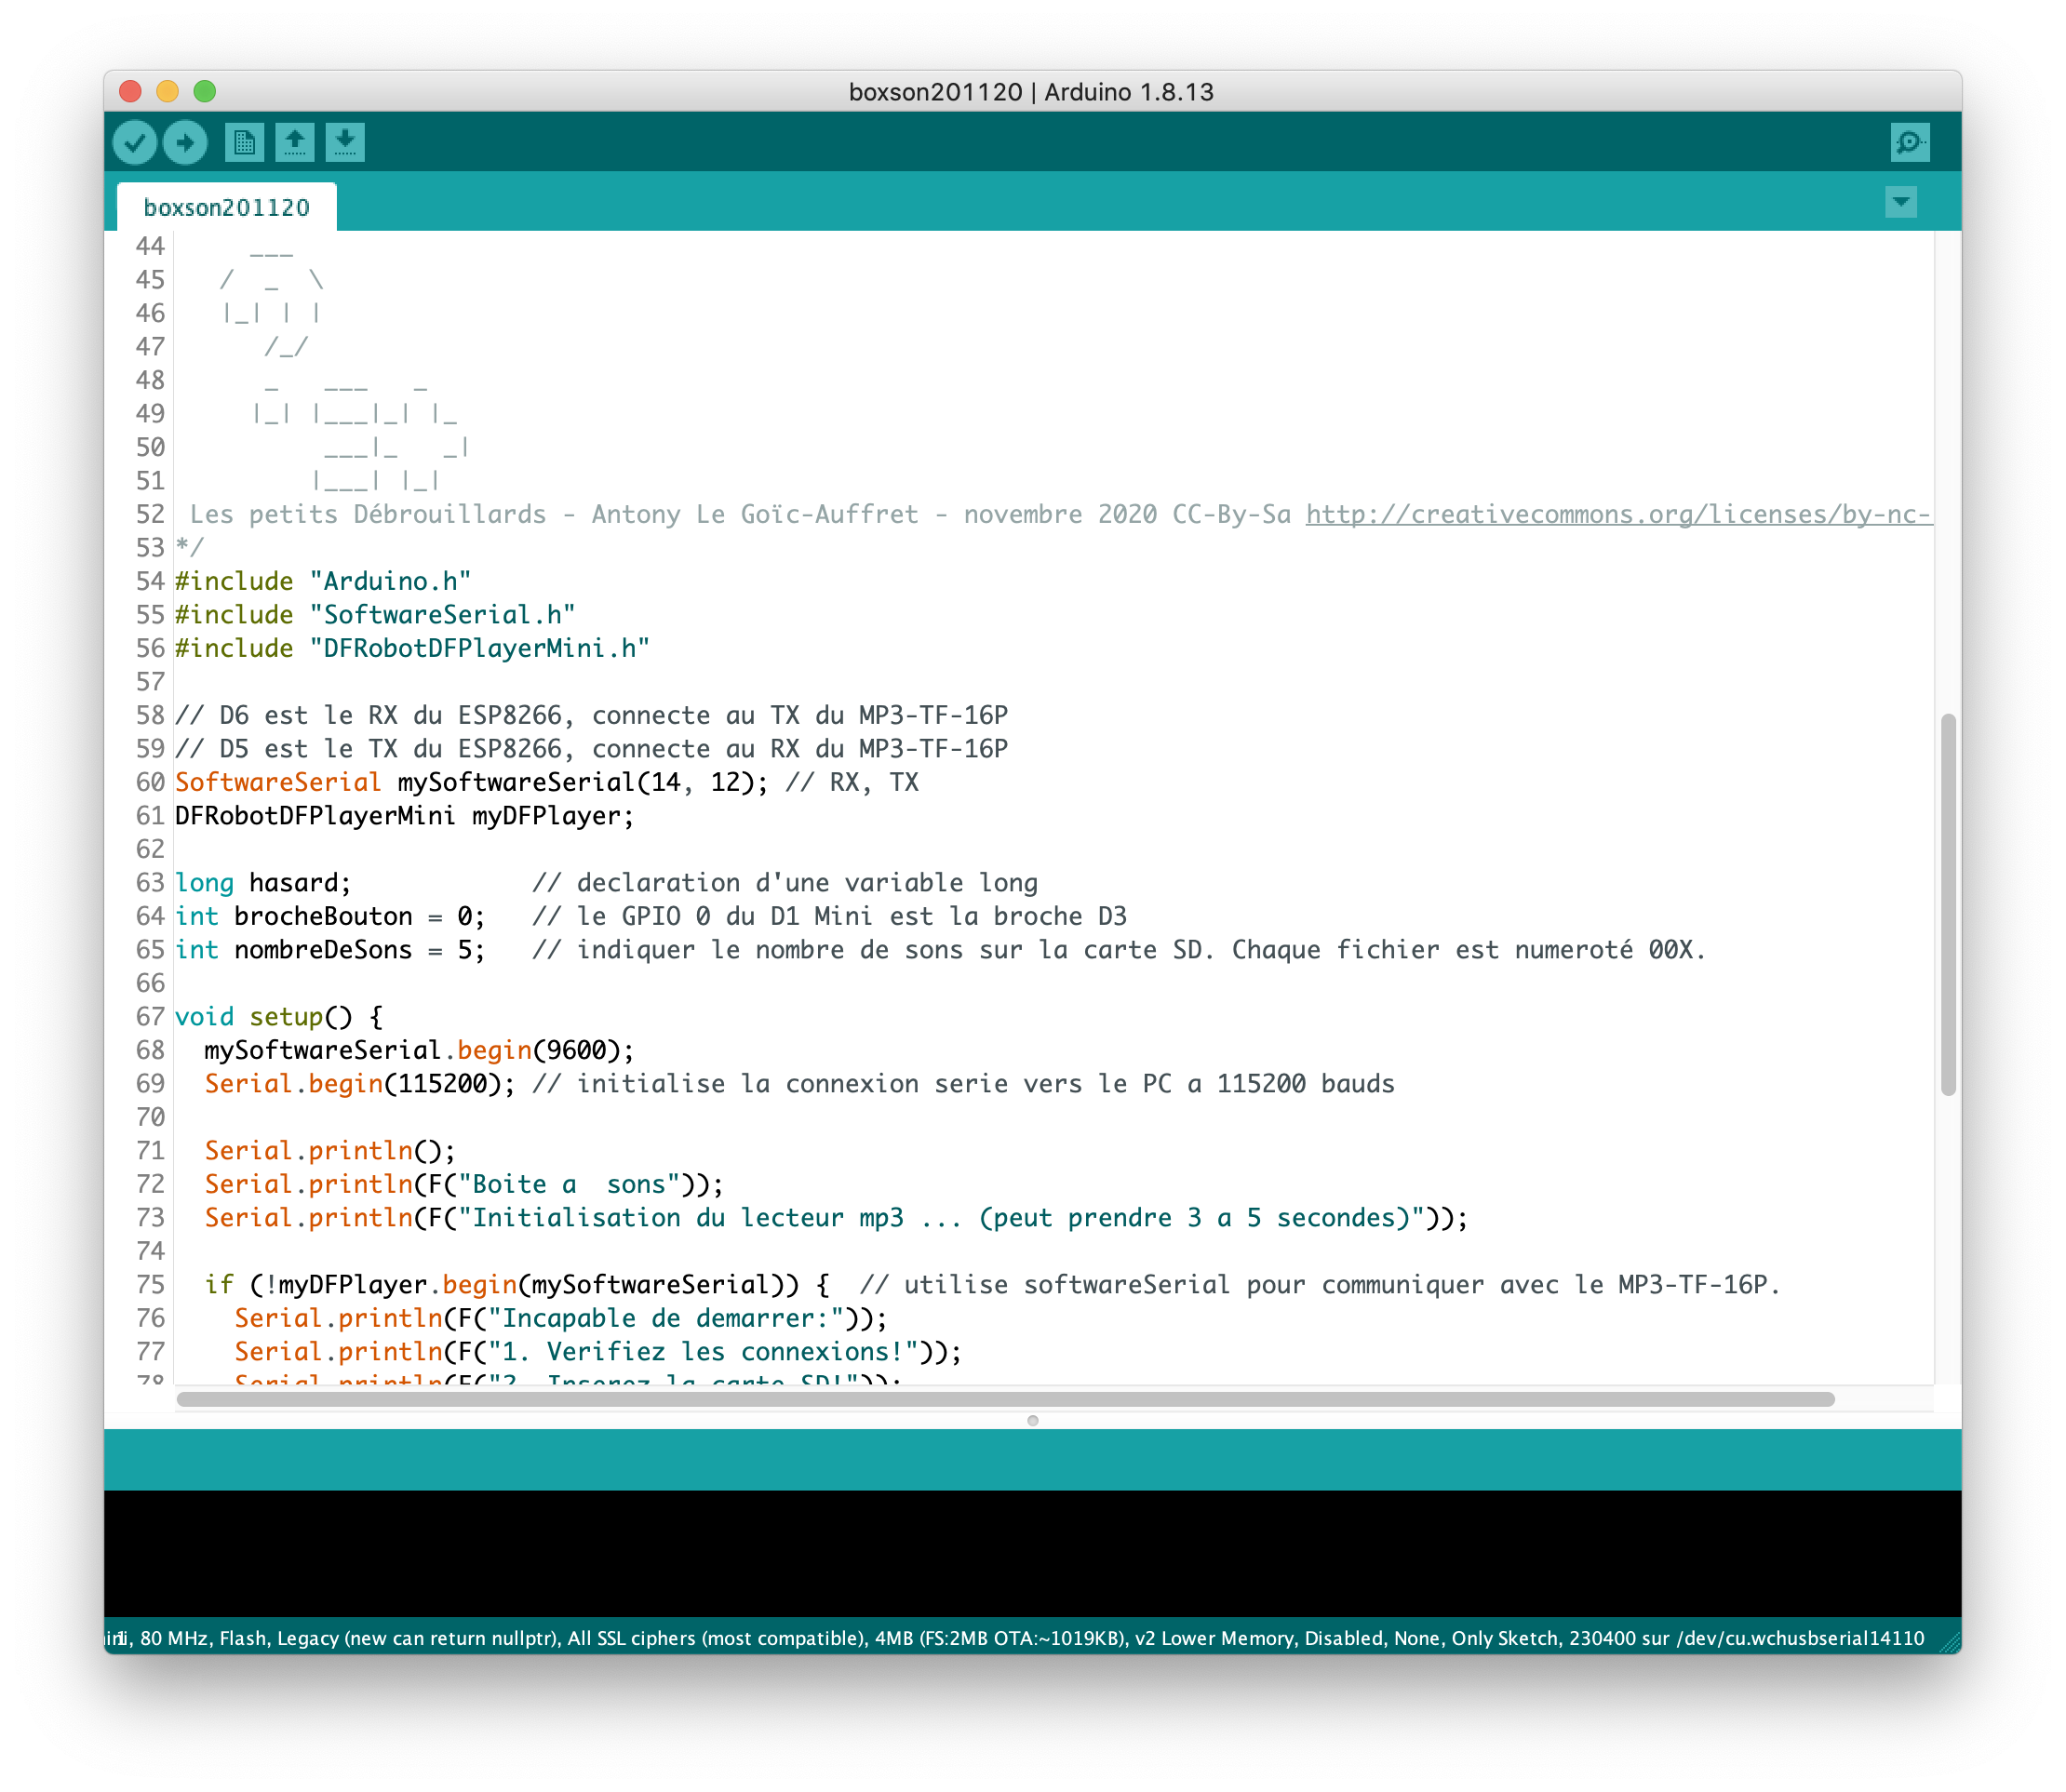
Task: Click the console divider handle dot
Action: click(1032, 1420)
